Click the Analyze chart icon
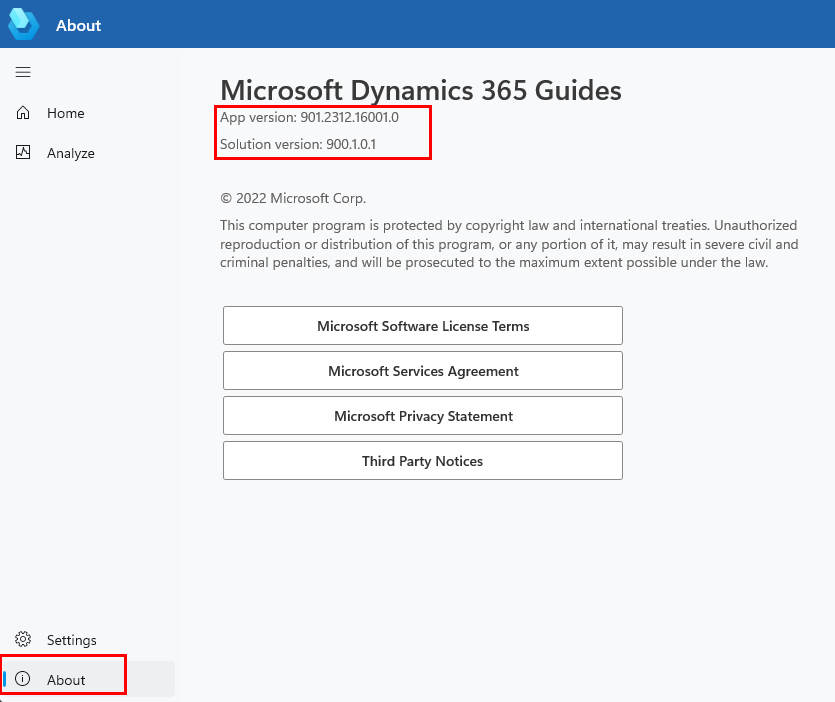The height and width of the screenshot is (702, 835). pyautogui.click(x=23, y=153)
